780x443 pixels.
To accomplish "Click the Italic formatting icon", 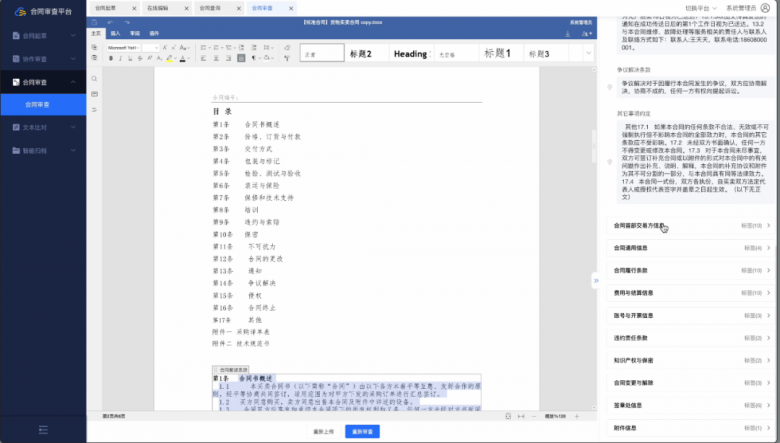I will 121,59.
